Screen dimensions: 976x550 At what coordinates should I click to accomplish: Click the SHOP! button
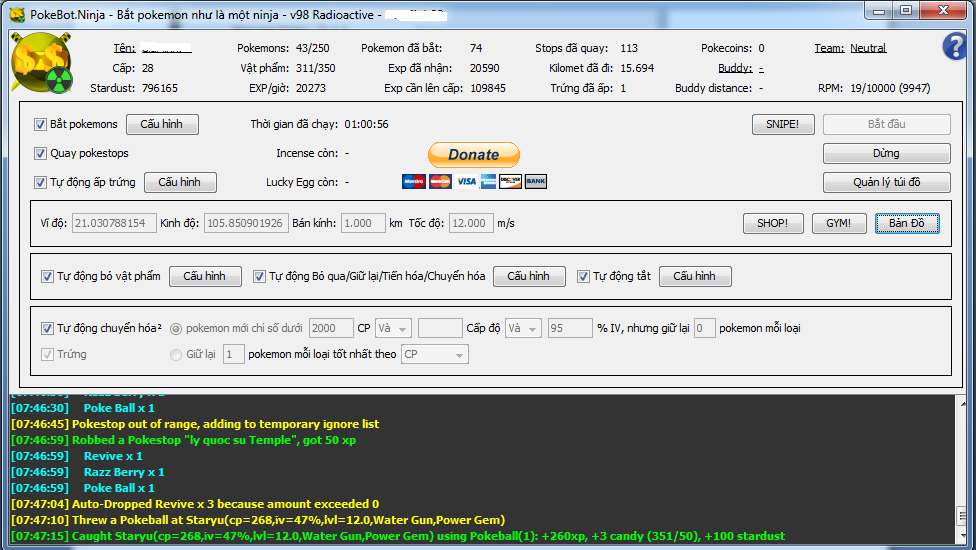pyautogui.click(x=772, y=223)
